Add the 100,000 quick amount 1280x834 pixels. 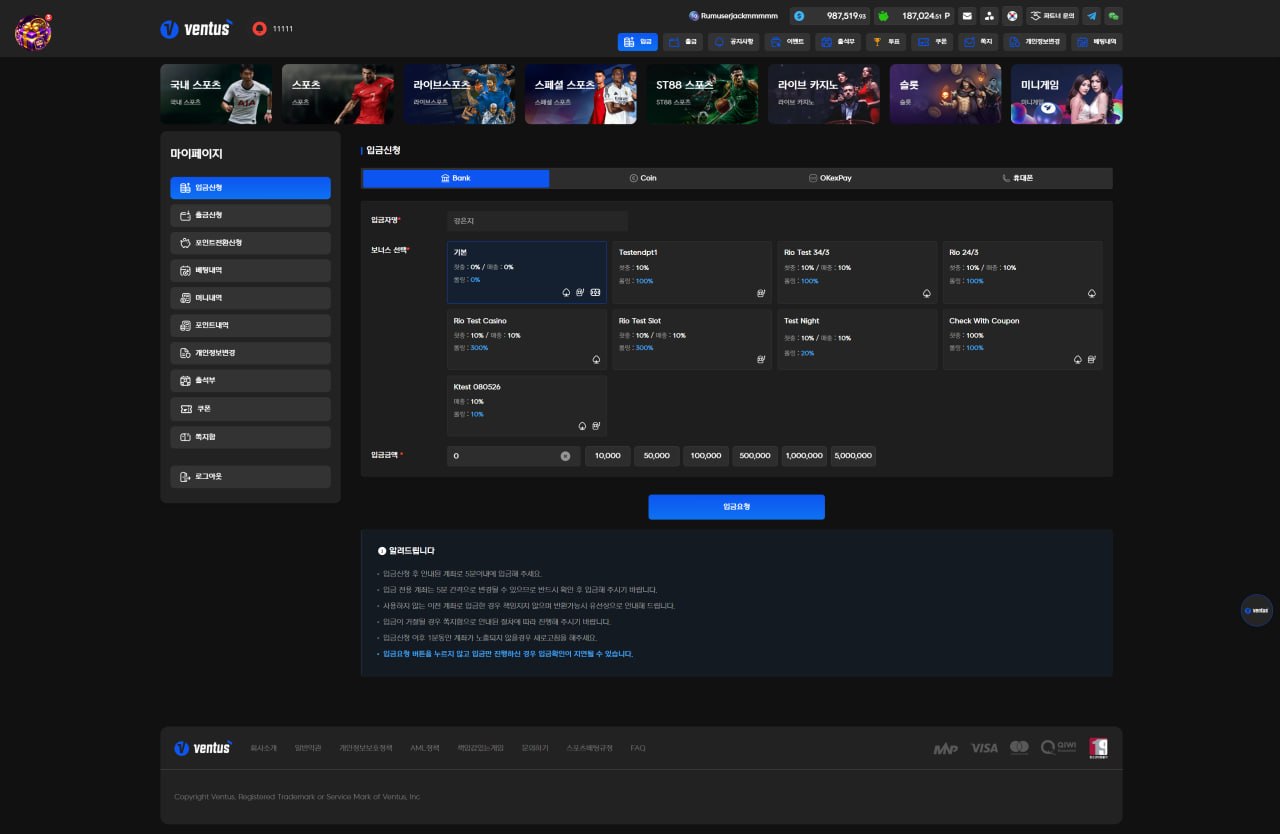click(x=706, y=456)
